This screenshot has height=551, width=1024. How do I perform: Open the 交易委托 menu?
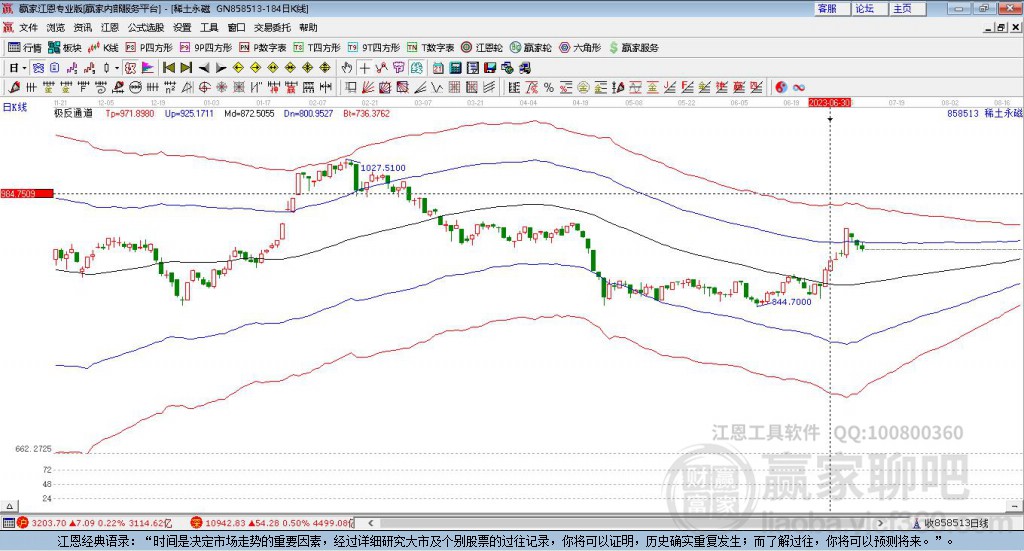pos(272,27)
